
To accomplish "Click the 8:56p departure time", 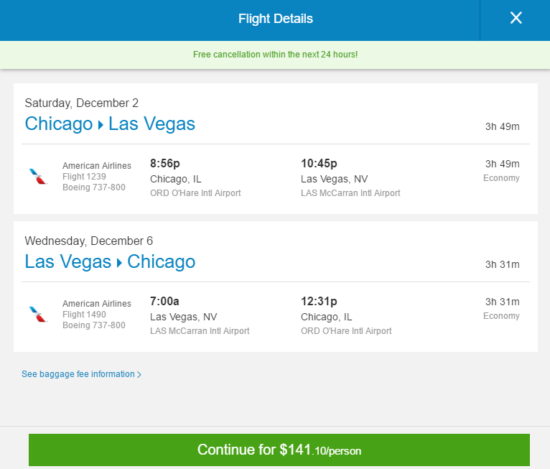I will tap(165, 163).
